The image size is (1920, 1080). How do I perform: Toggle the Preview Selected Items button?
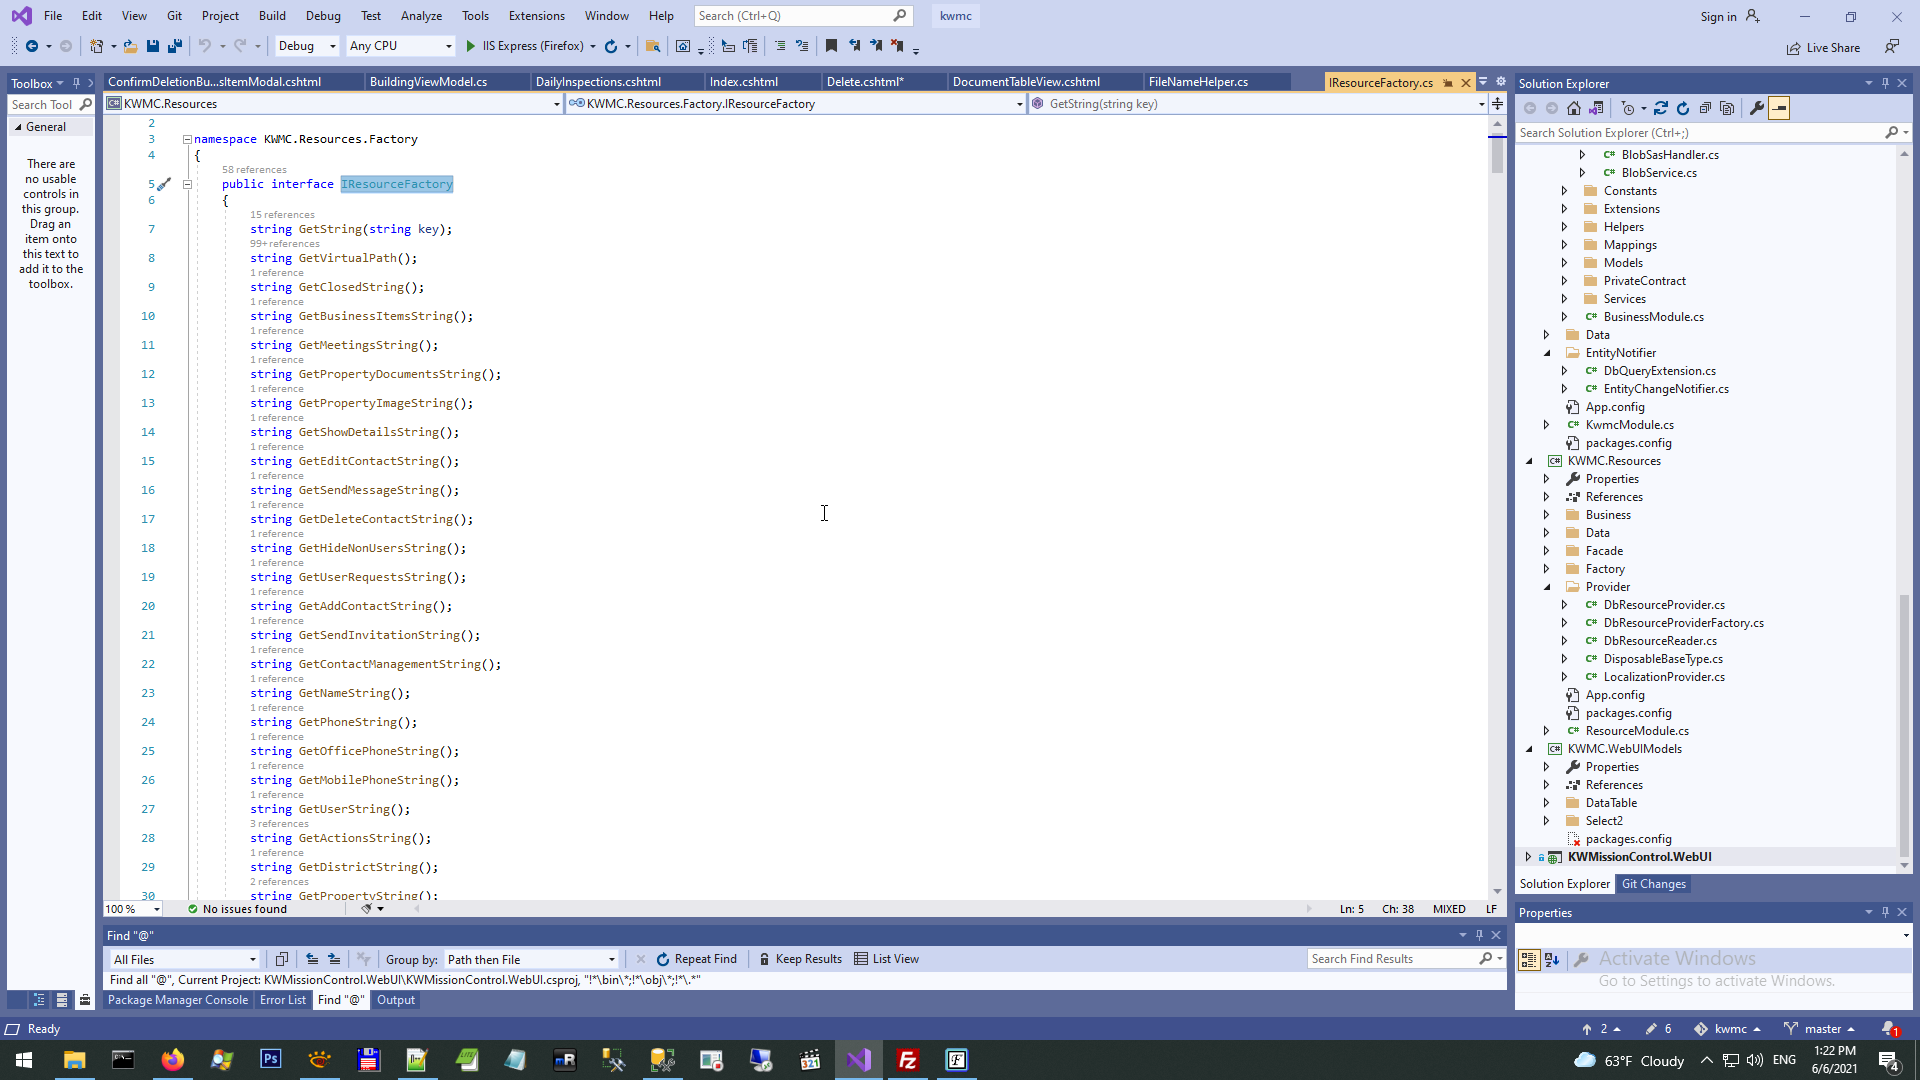click(1779, 108)
